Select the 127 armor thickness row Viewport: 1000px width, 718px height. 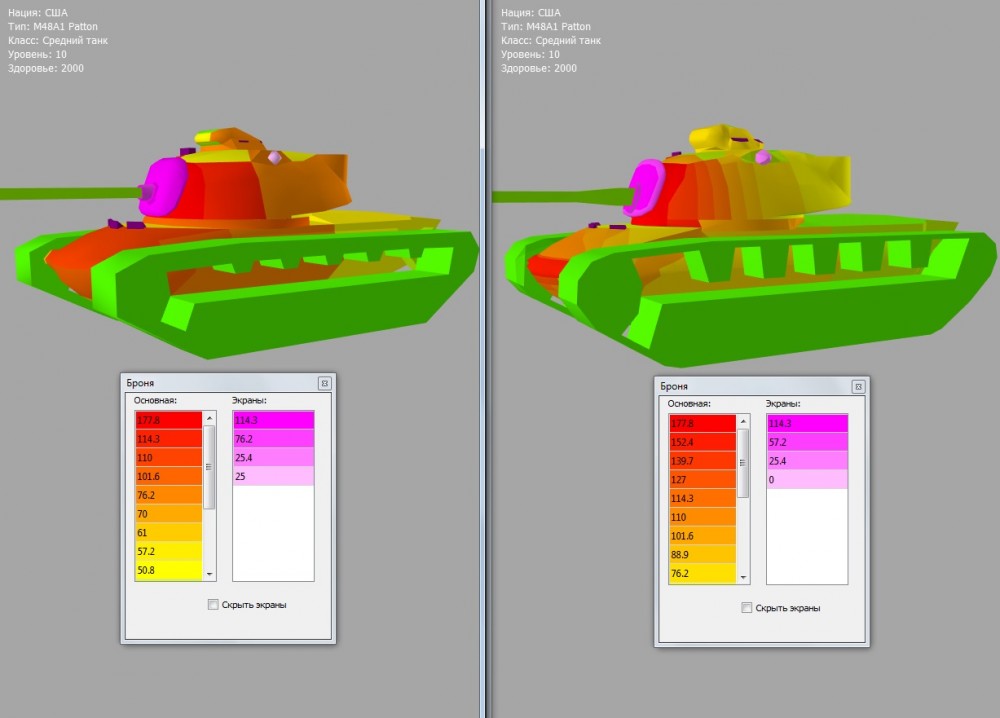point(702,478)
